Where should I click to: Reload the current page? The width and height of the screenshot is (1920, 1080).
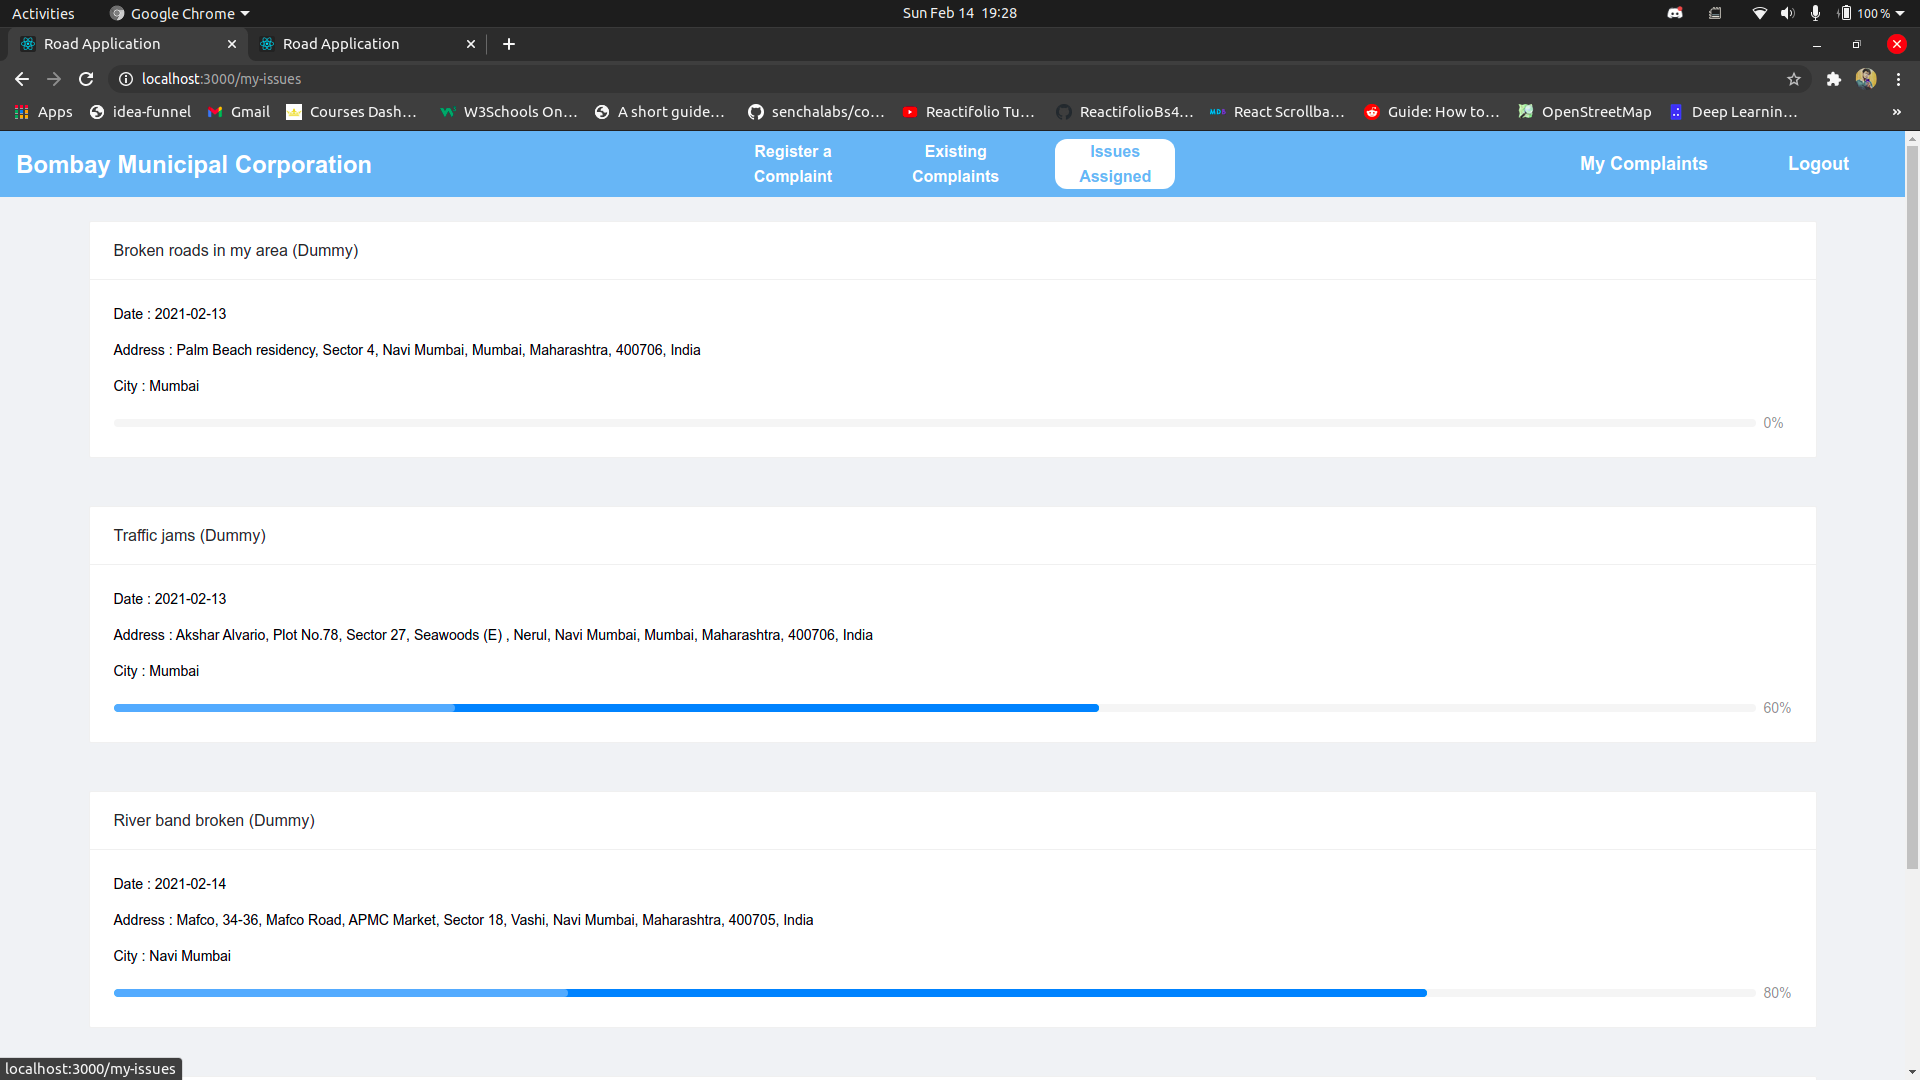click(x=86, y=79)
